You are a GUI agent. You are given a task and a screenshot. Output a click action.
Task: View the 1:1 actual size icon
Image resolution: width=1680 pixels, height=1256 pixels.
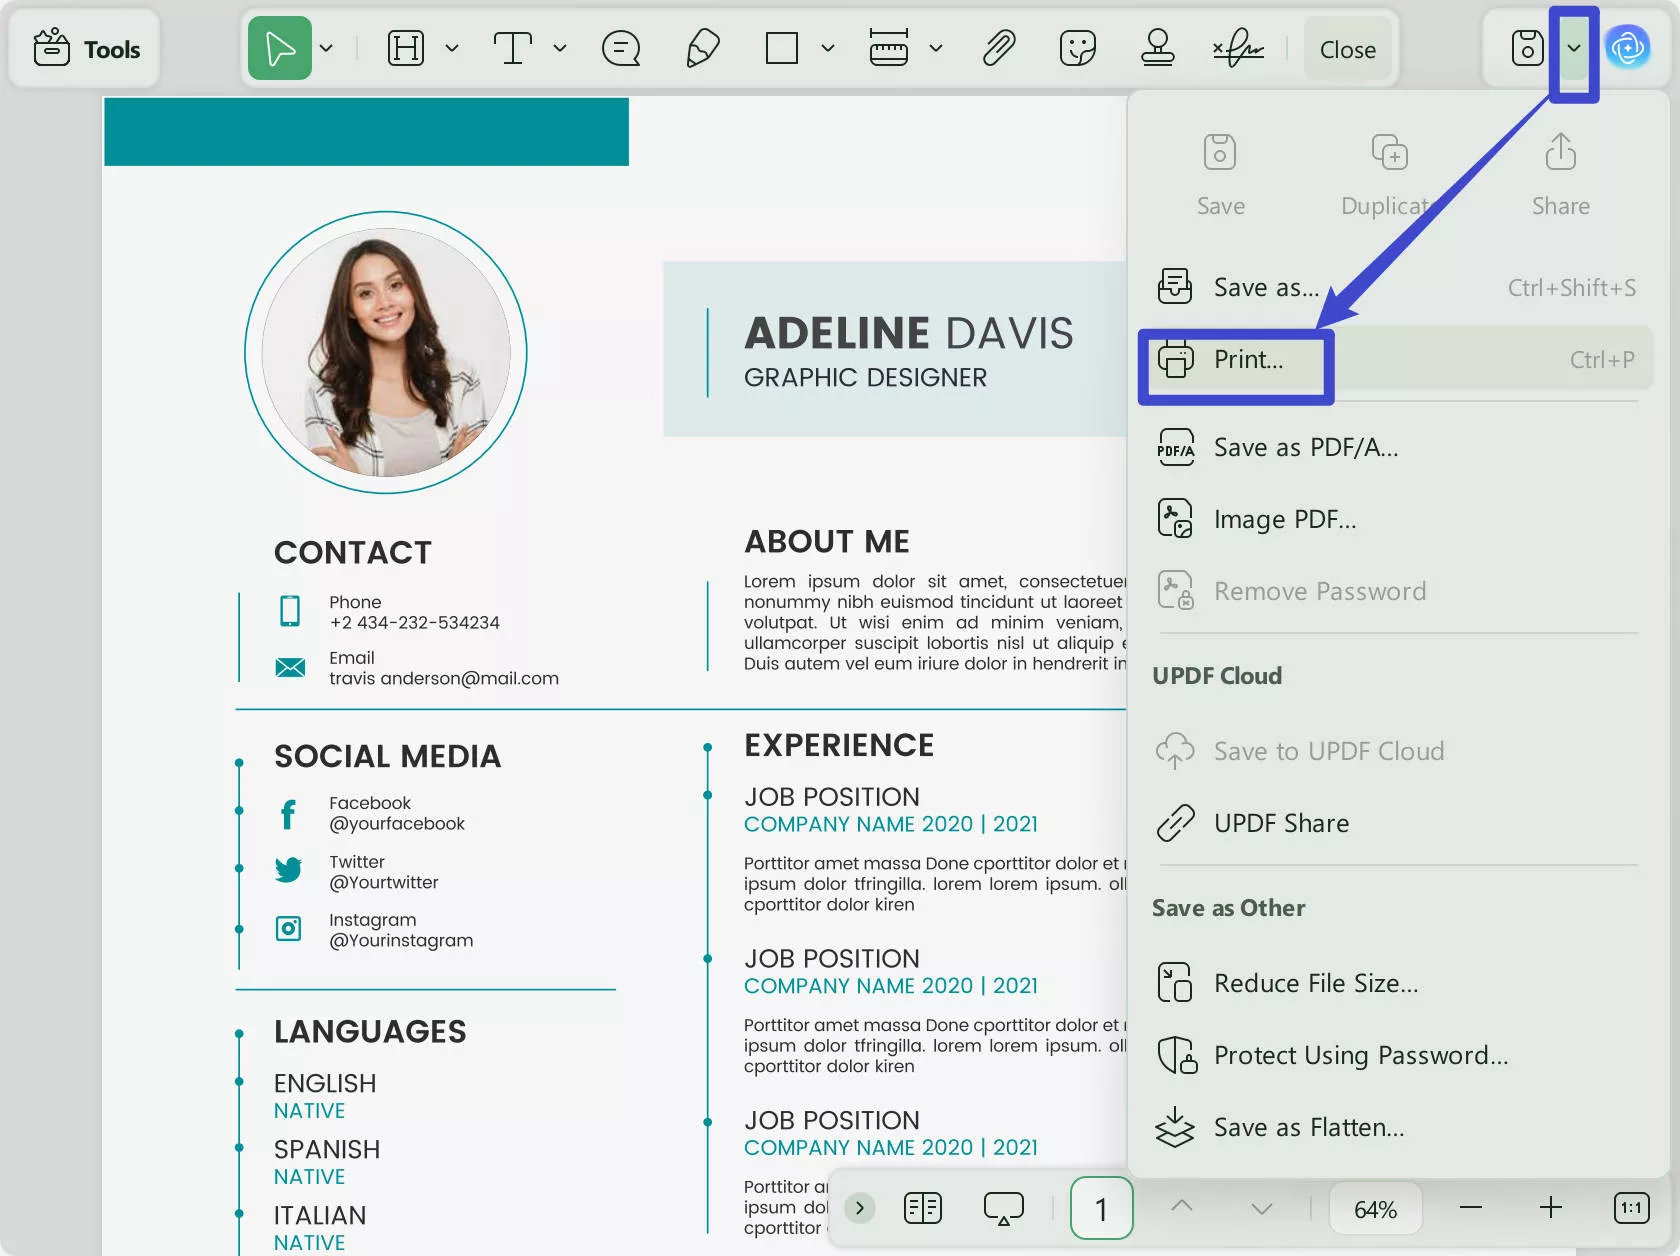click(1631, 1208)
